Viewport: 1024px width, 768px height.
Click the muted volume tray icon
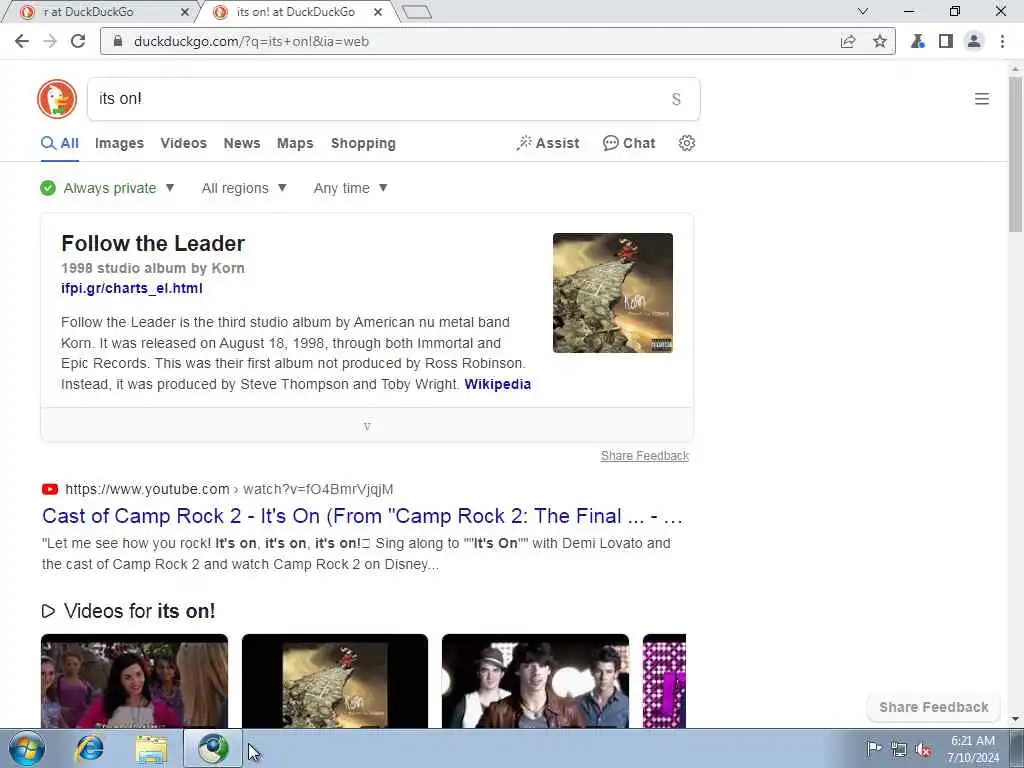(x=923, y=750)
